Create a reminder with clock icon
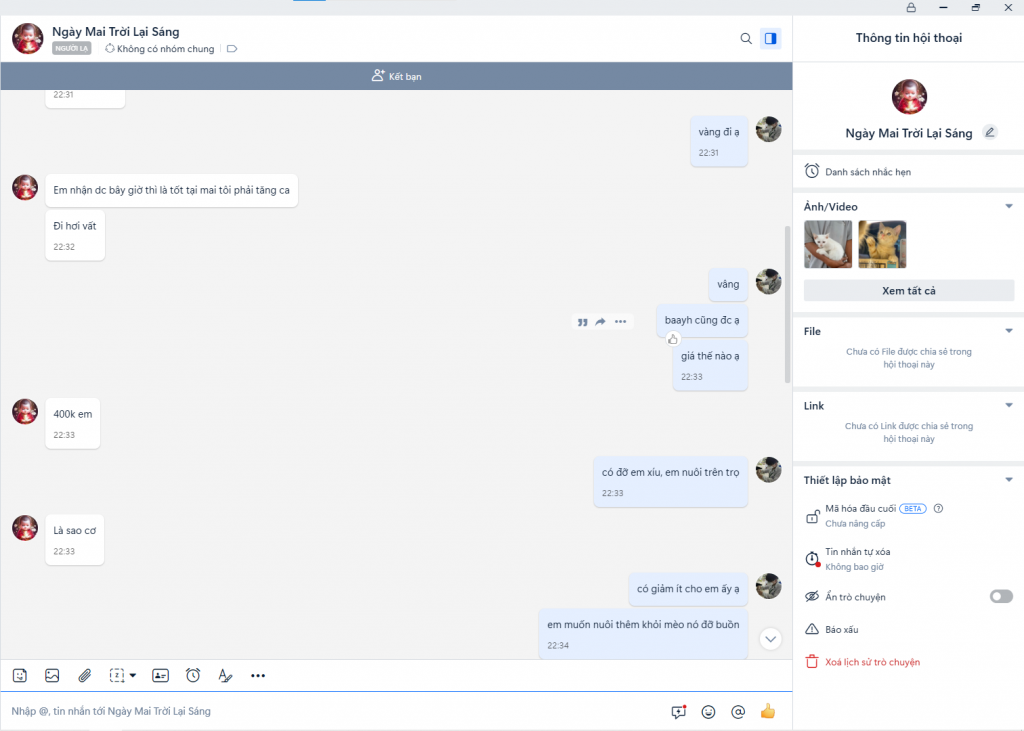 pos(193,675)
